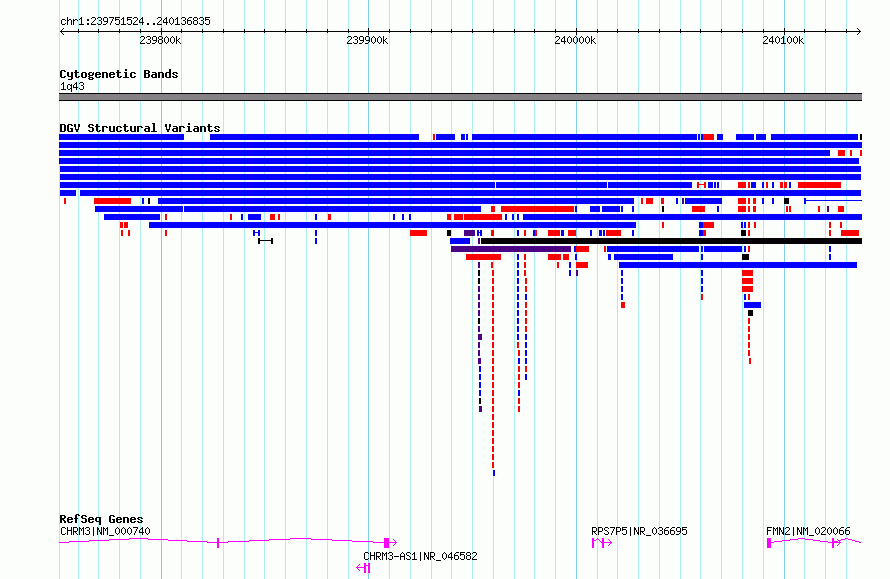Select the RefSeq Genes track title

pyautogui.click(x=101, y=519)
